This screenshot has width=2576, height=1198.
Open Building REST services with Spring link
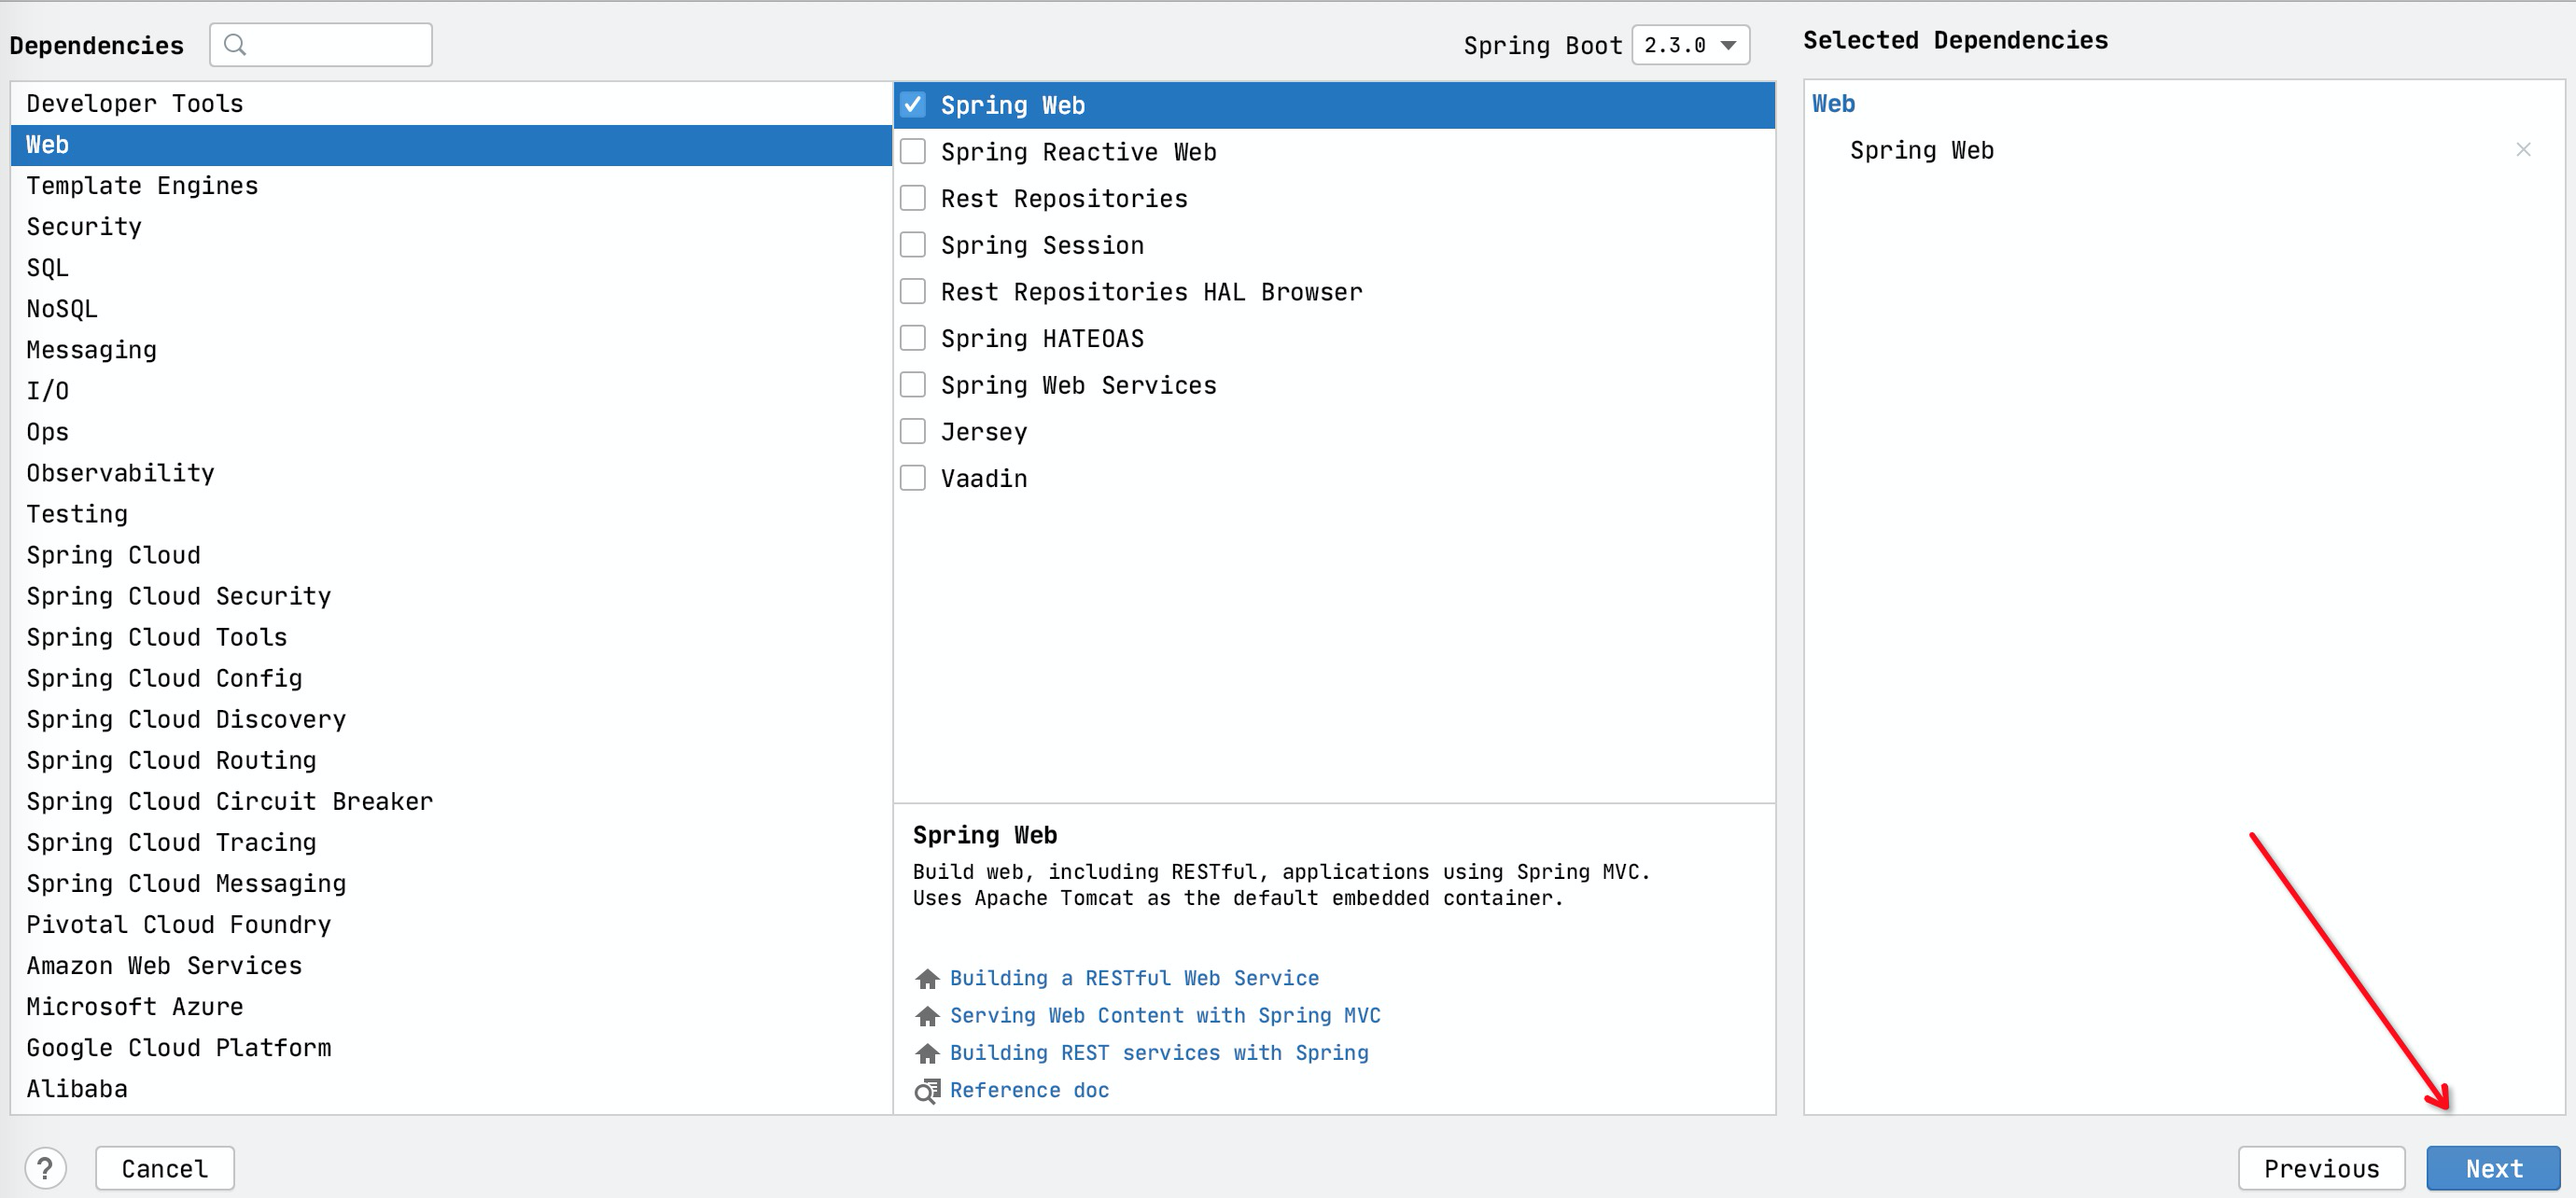click(x=1159, y=1053)
